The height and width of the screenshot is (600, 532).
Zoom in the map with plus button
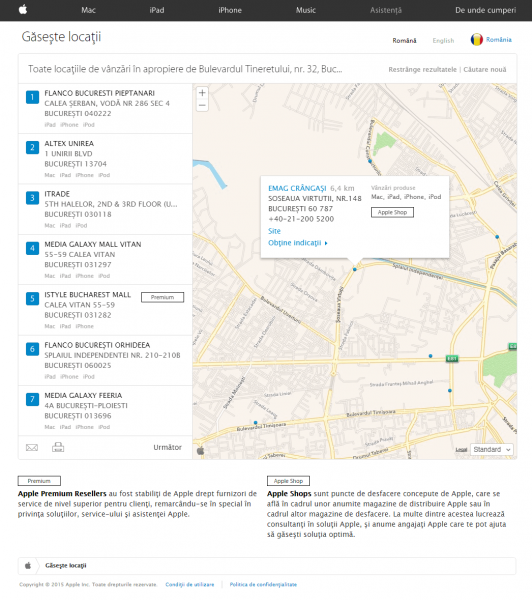(202, 93)
